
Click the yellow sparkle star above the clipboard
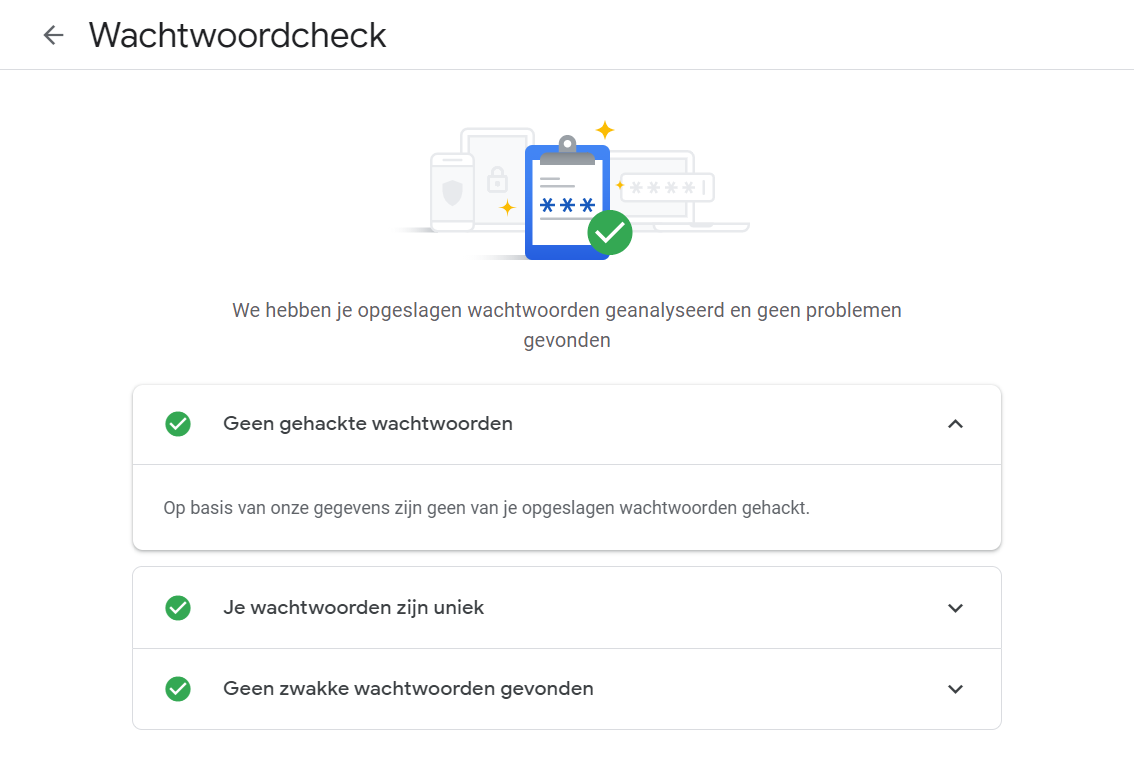(x=604, y=130)
